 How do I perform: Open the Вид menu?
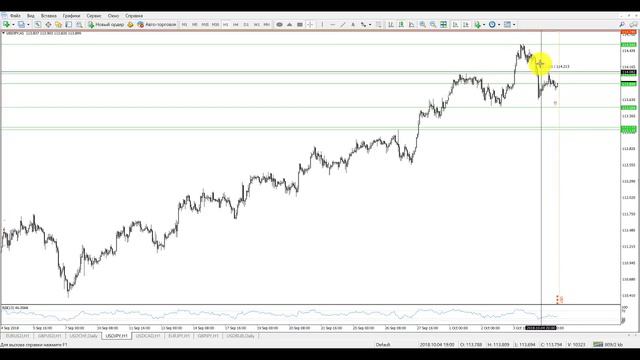pos(31,16)
